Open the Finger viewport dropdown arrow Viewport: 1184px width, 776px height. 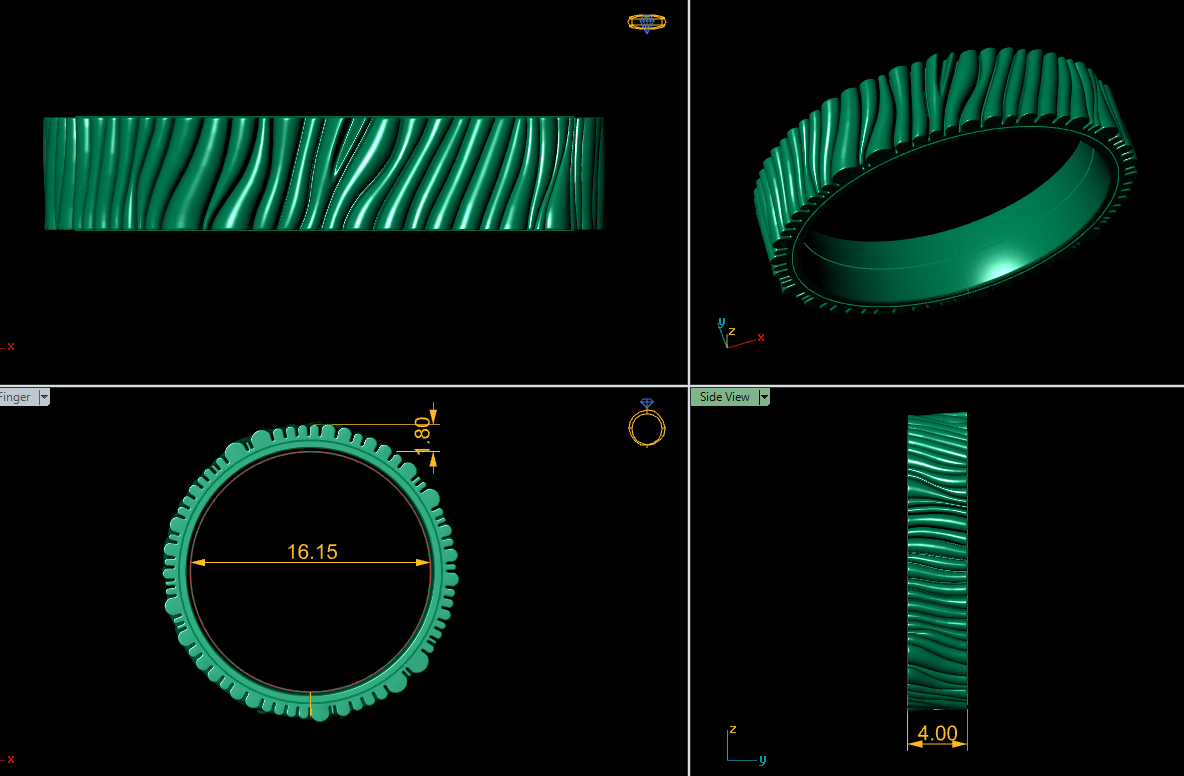44,397
